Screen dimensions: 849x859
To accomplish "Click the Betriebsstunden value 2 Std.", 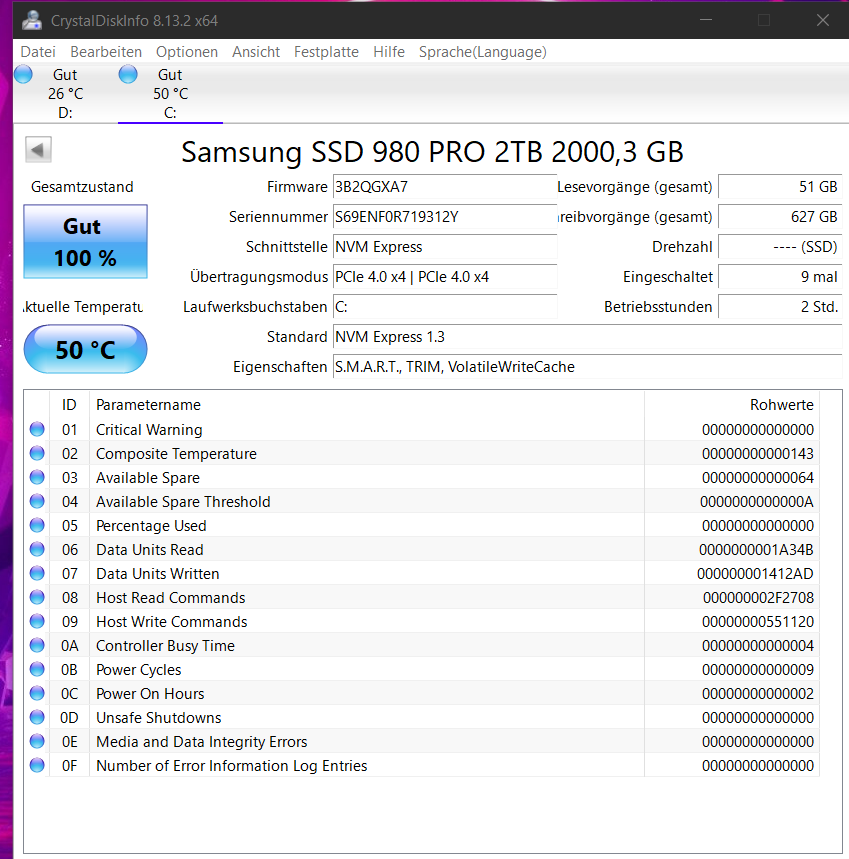I will (780, 307).
